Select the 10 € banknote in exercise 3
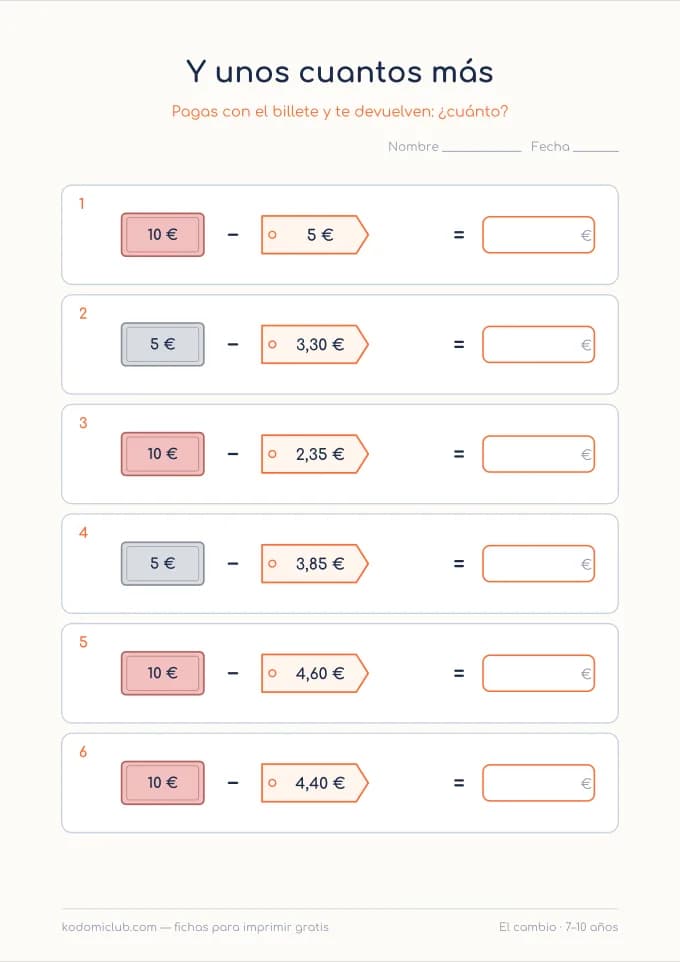This screenshot has height=962, width=680. [x=163, y=454]
